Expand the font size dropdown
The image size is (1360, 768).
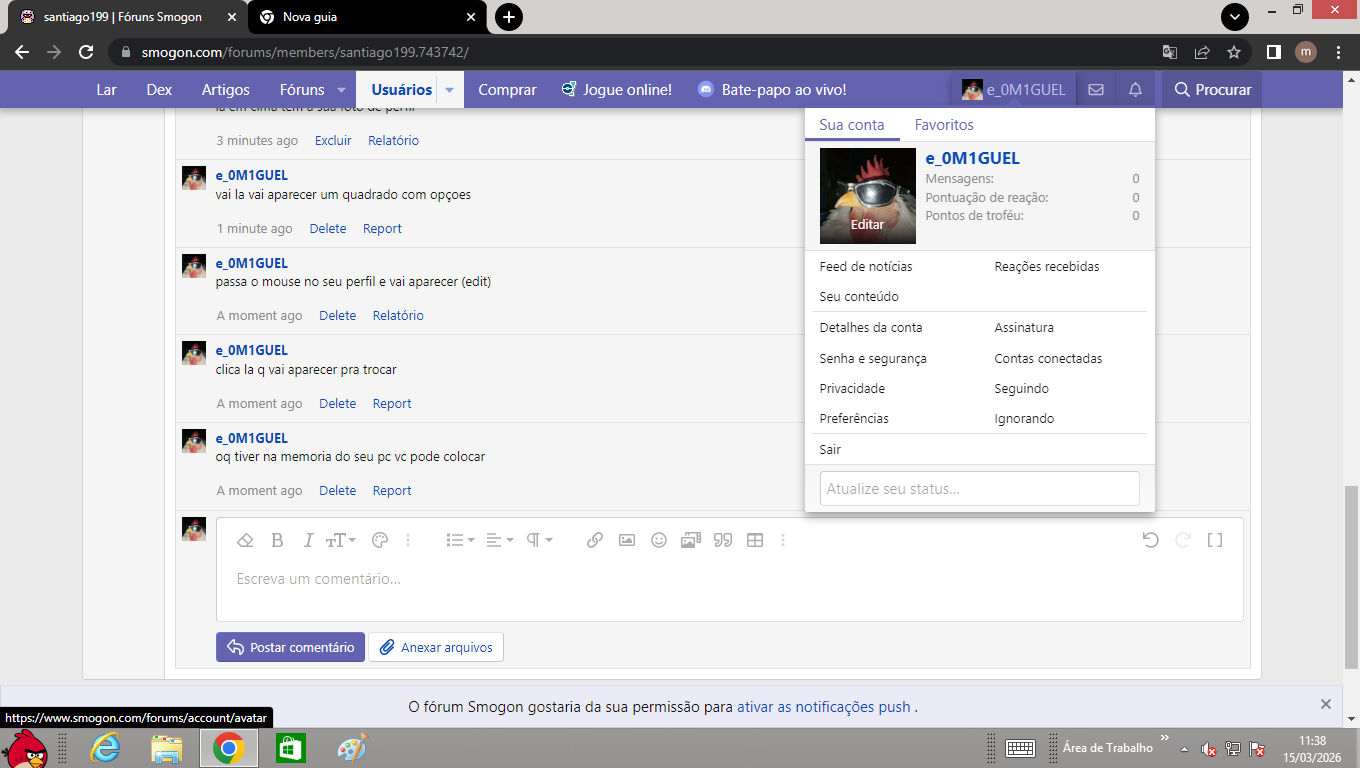pos(339,540)
